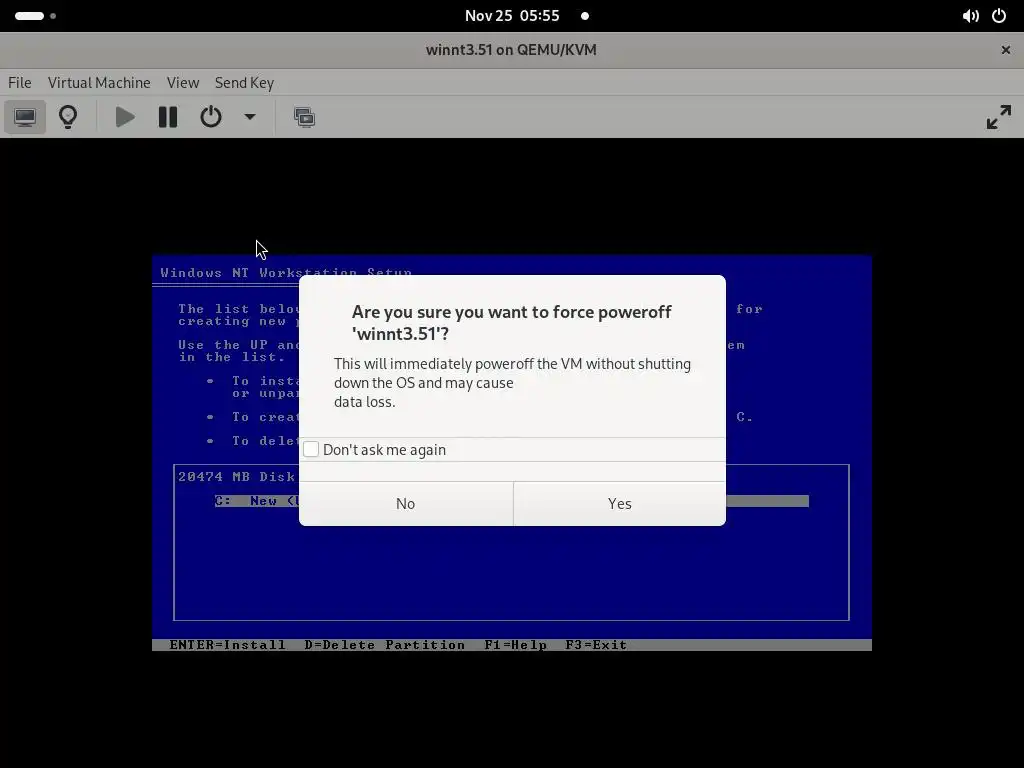Click the F3=Exit status text

pyautogui.click(x=596, y=645)
